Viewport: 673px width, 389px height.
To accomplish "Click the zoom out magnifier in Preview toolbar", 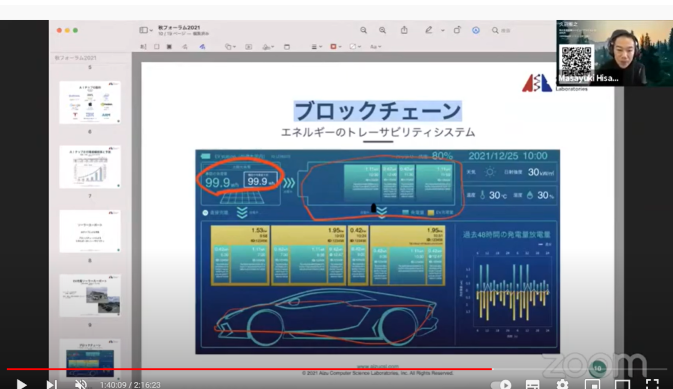I will point(364,30).
